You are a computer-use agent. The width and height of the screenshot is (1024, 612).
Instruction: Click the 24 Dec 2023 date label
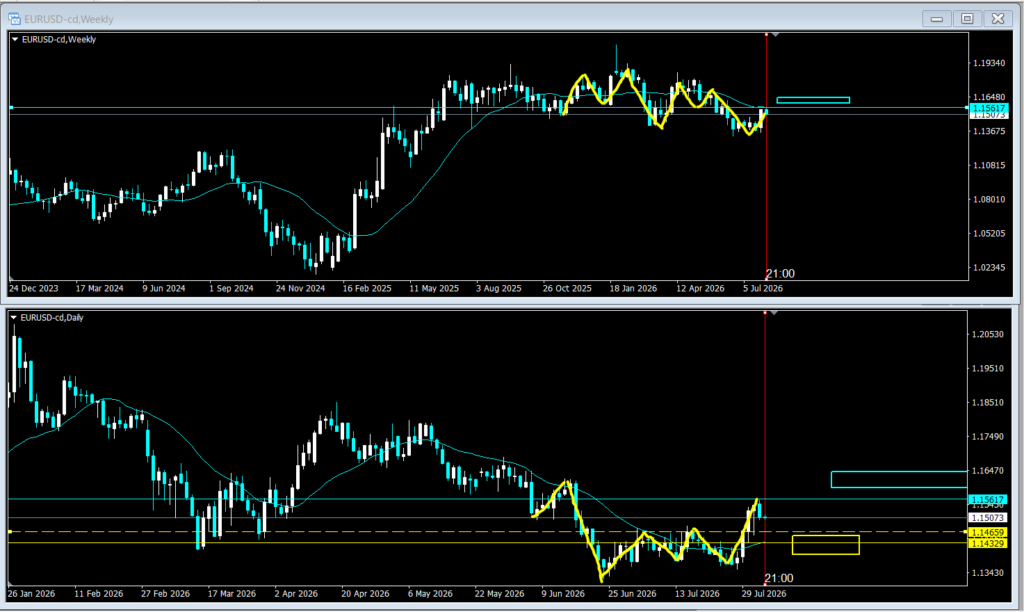33,288
